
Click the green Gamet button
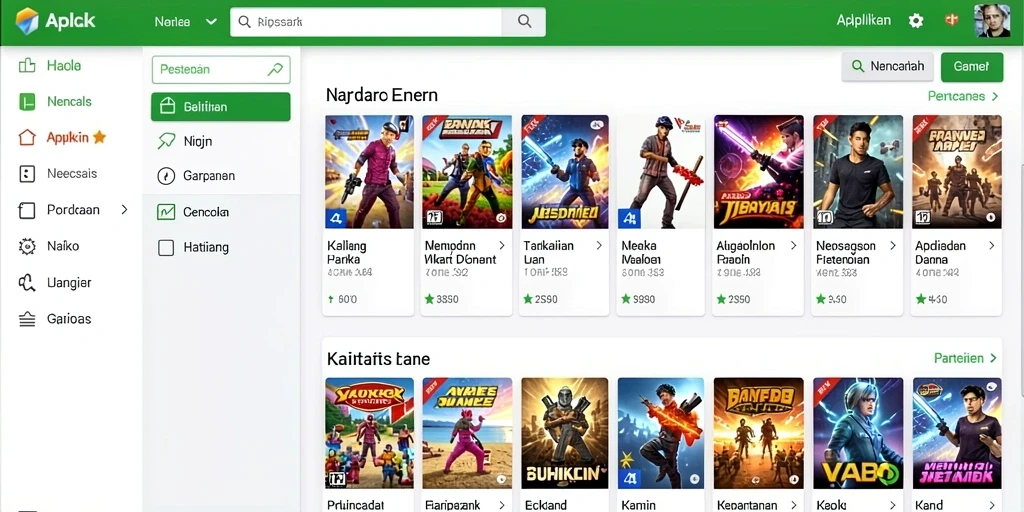tap(972, 67)
